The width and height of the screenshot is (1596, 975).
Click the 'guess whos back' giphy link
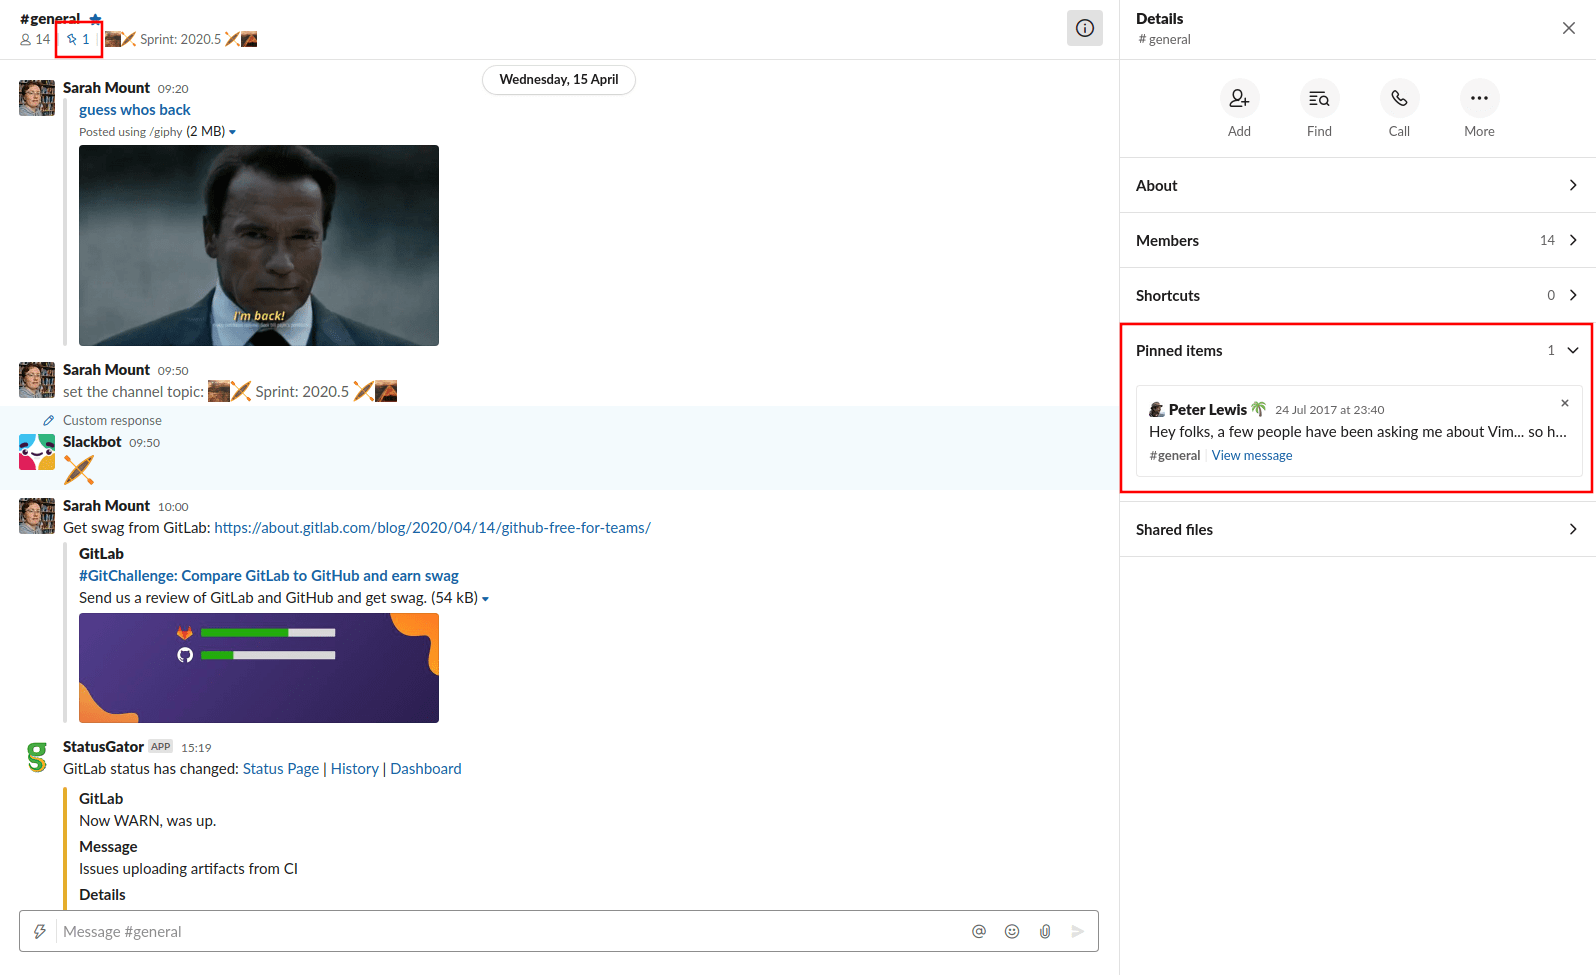(x=134, y=110)
